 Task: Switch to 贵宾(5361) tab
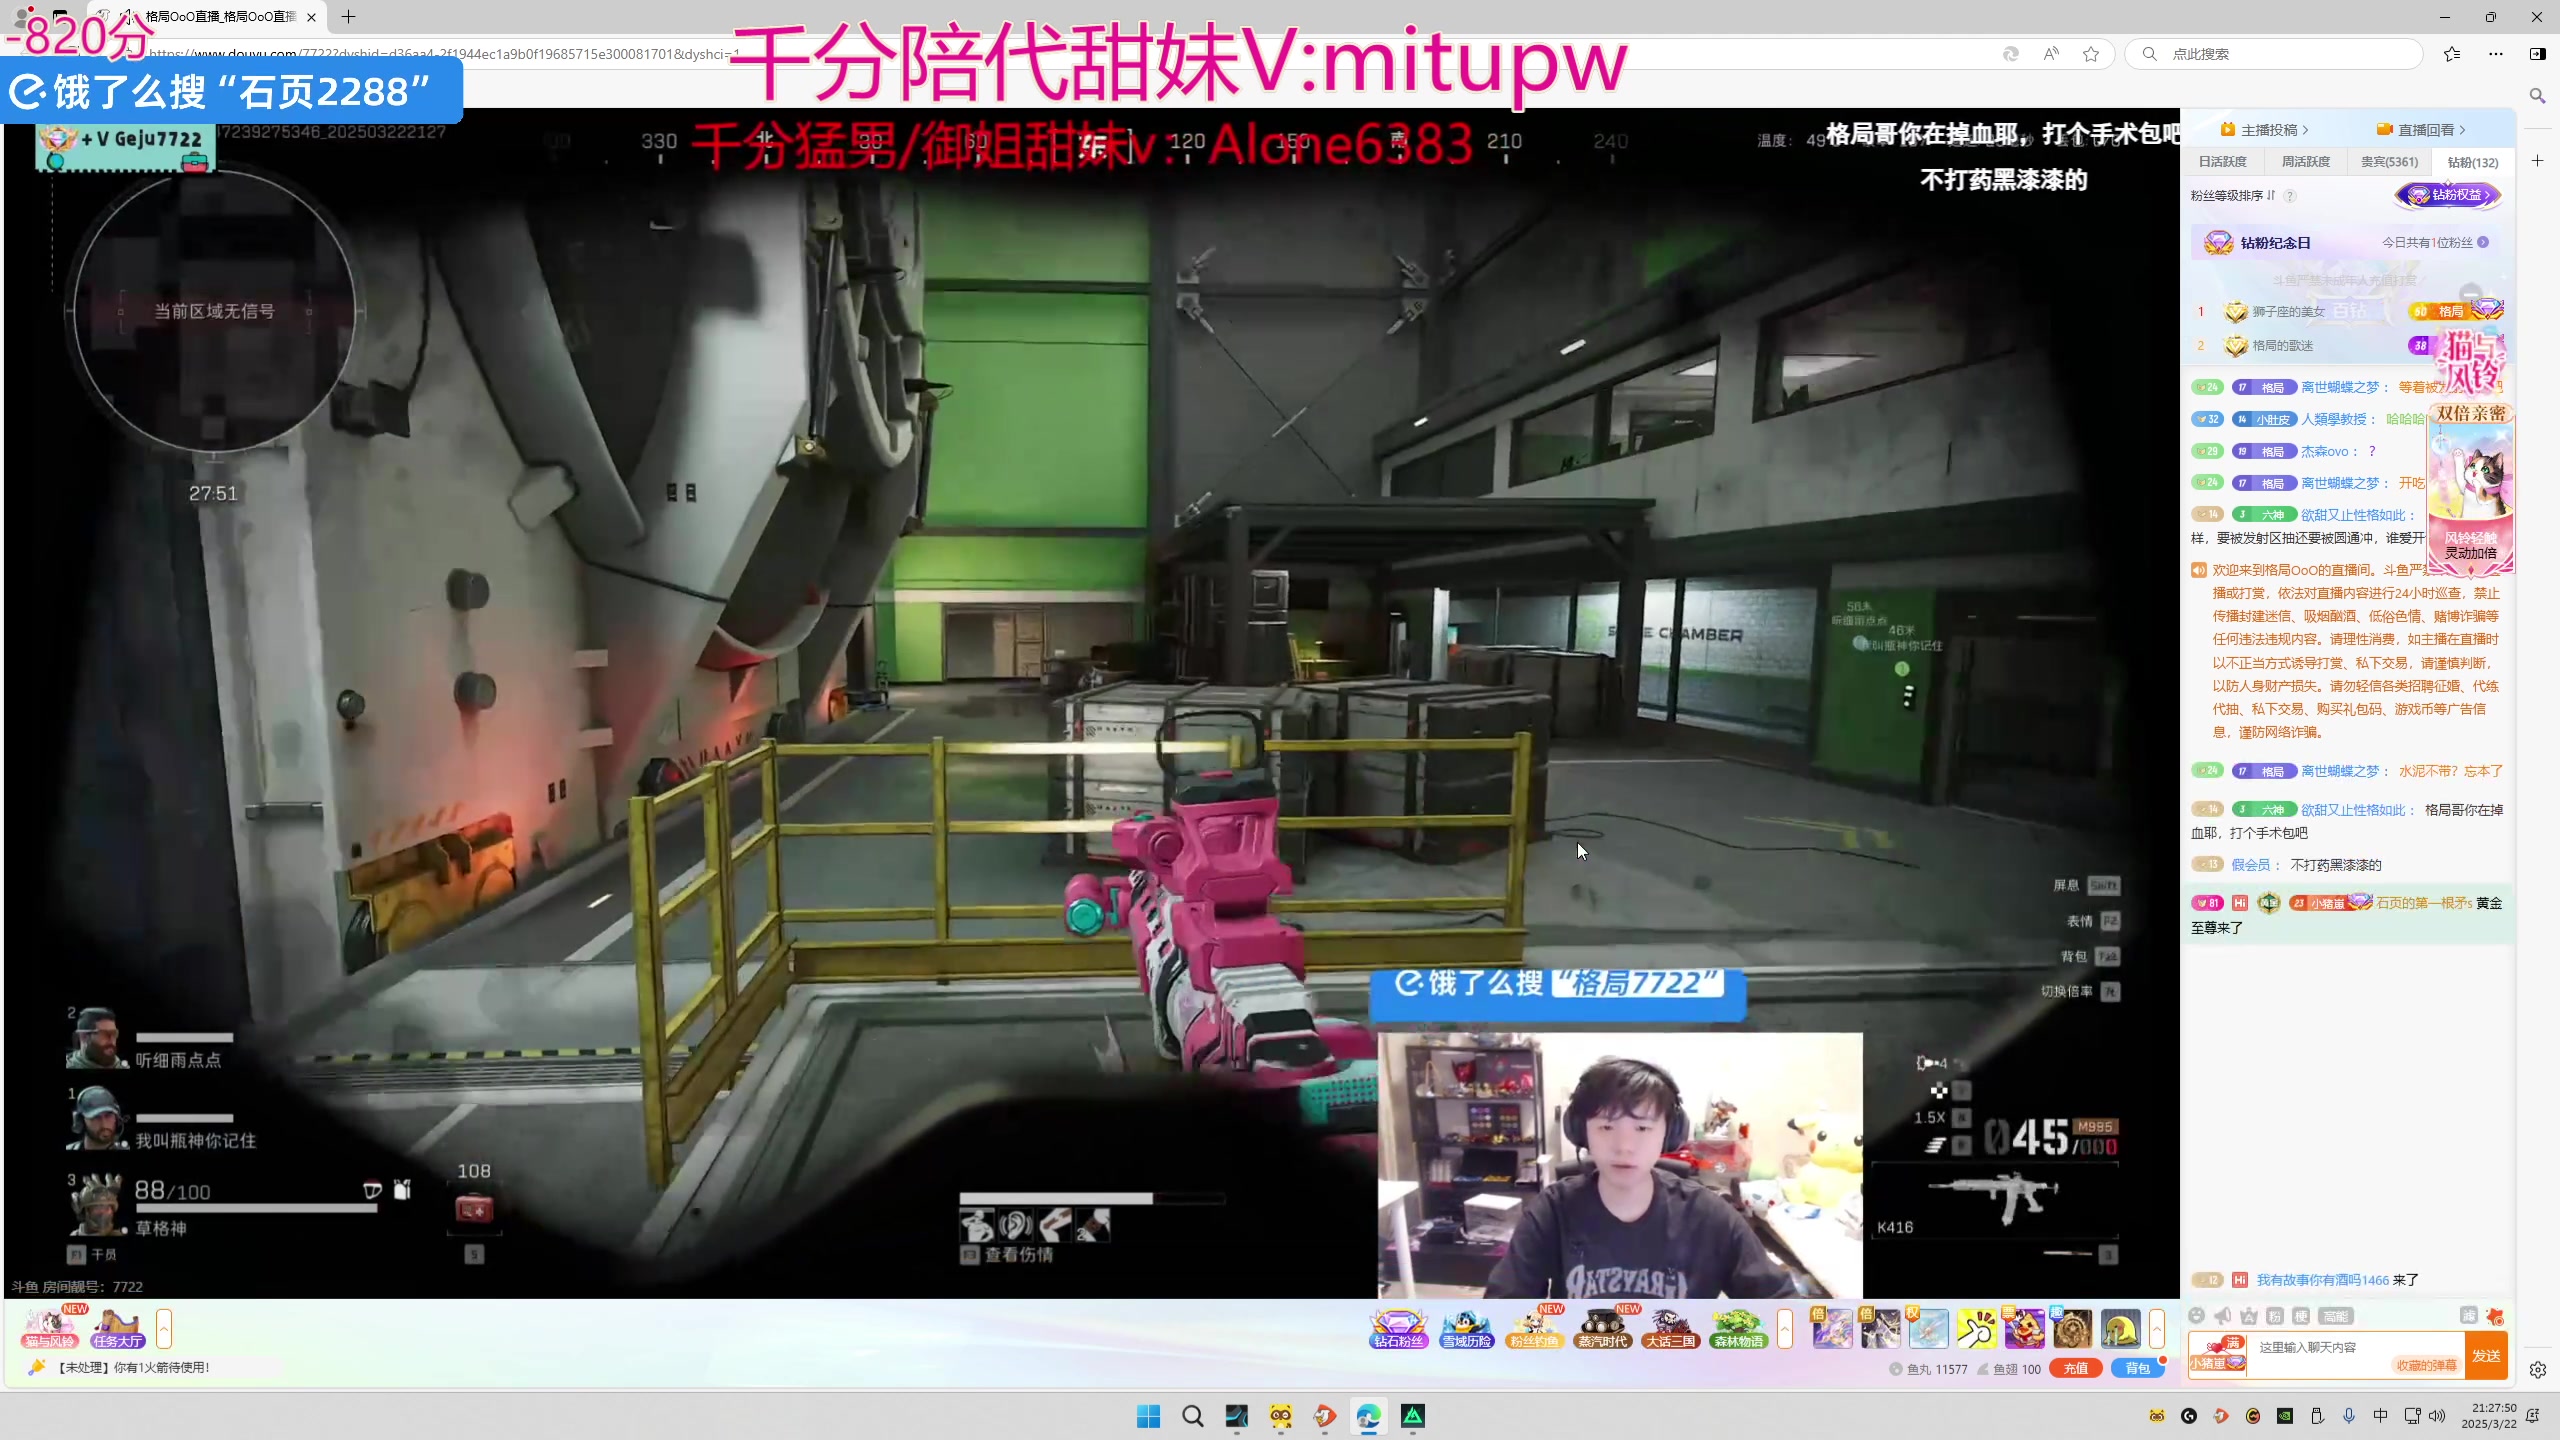point(2389,162)
